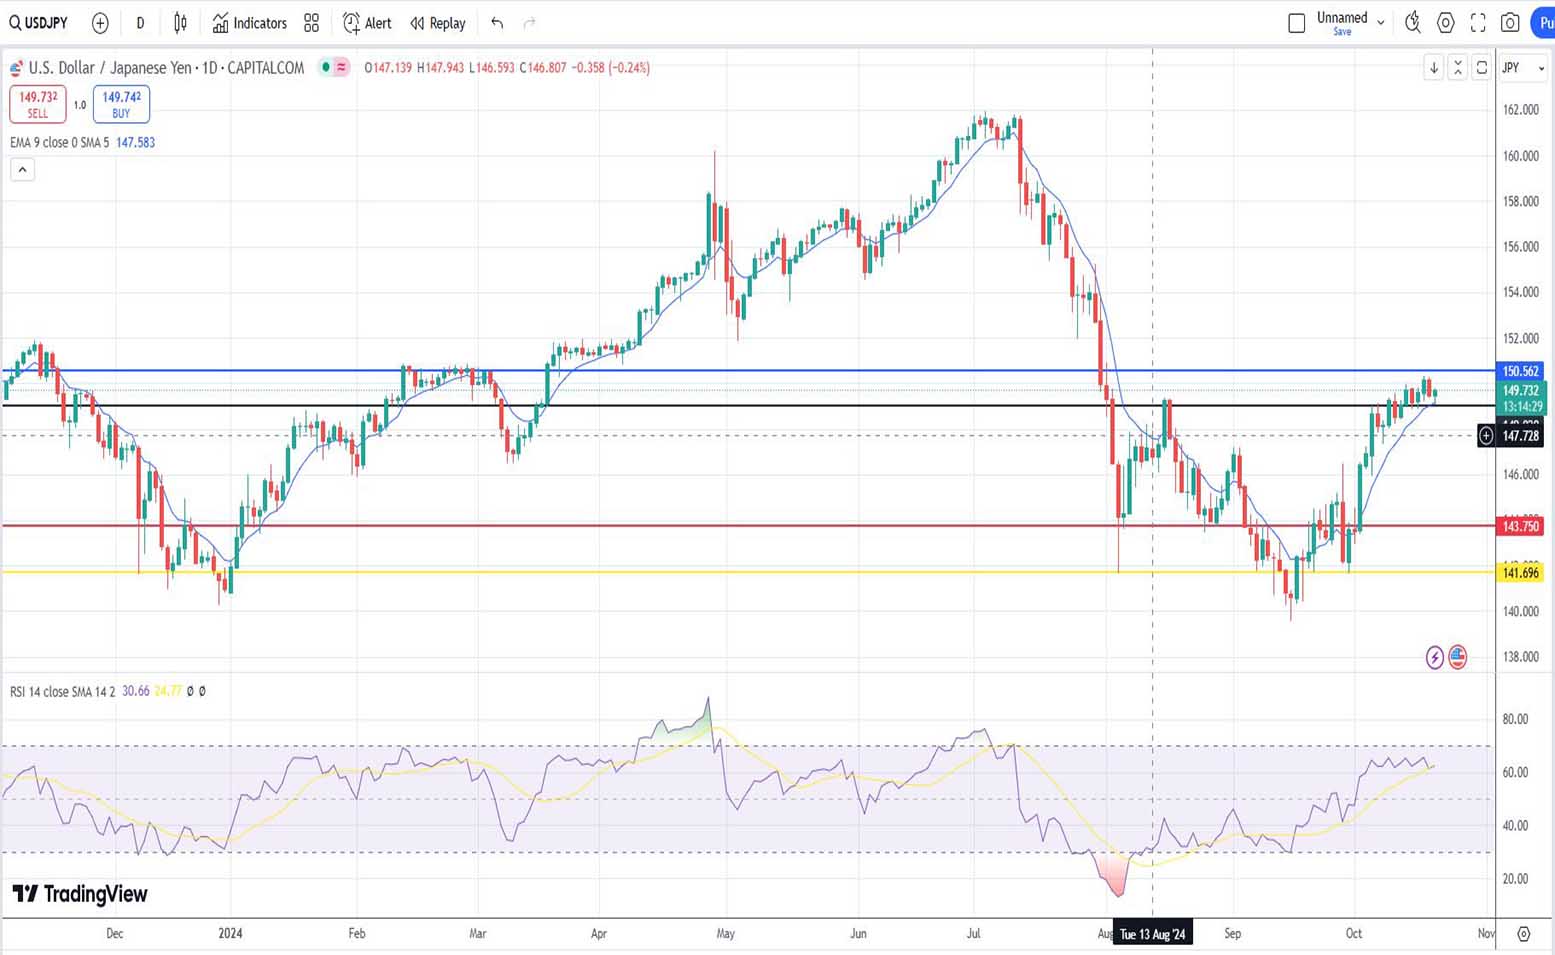This screenshot has width=1555, height=955.
Task: Create a new Alert
Action: pos(367,23)
